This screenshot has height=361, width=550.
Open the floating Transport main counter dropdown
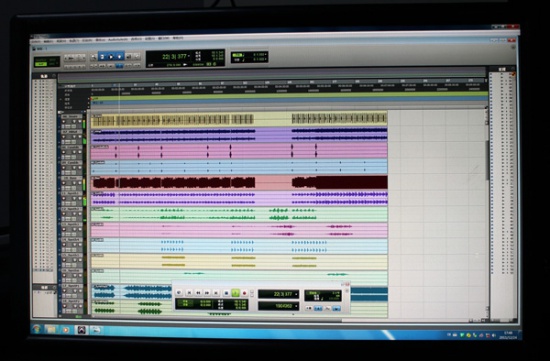point(296,294)
